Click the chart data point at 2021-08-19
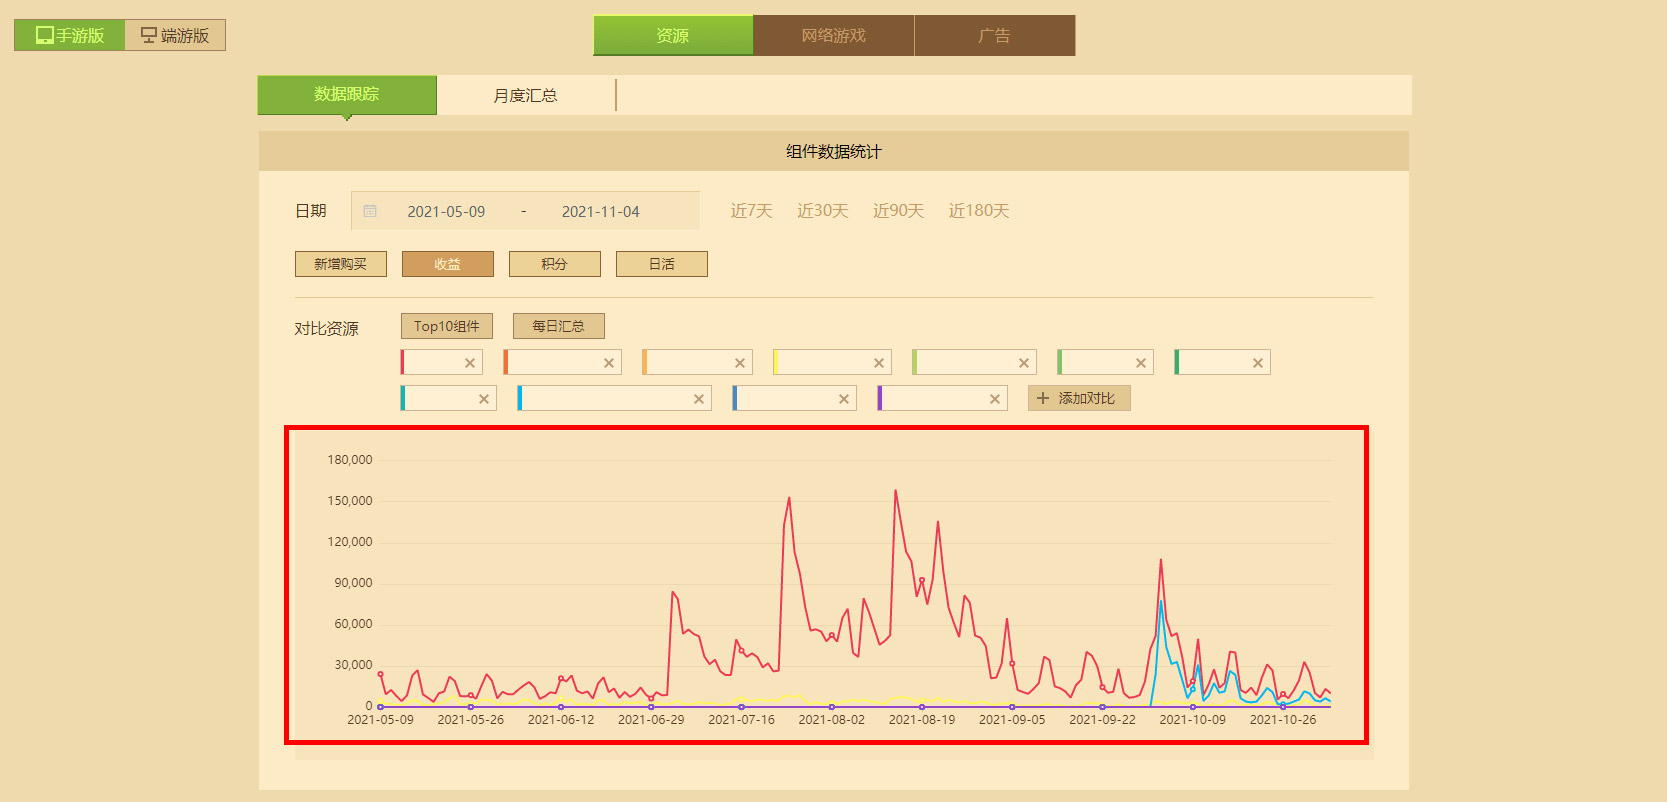 click(922, 580)
